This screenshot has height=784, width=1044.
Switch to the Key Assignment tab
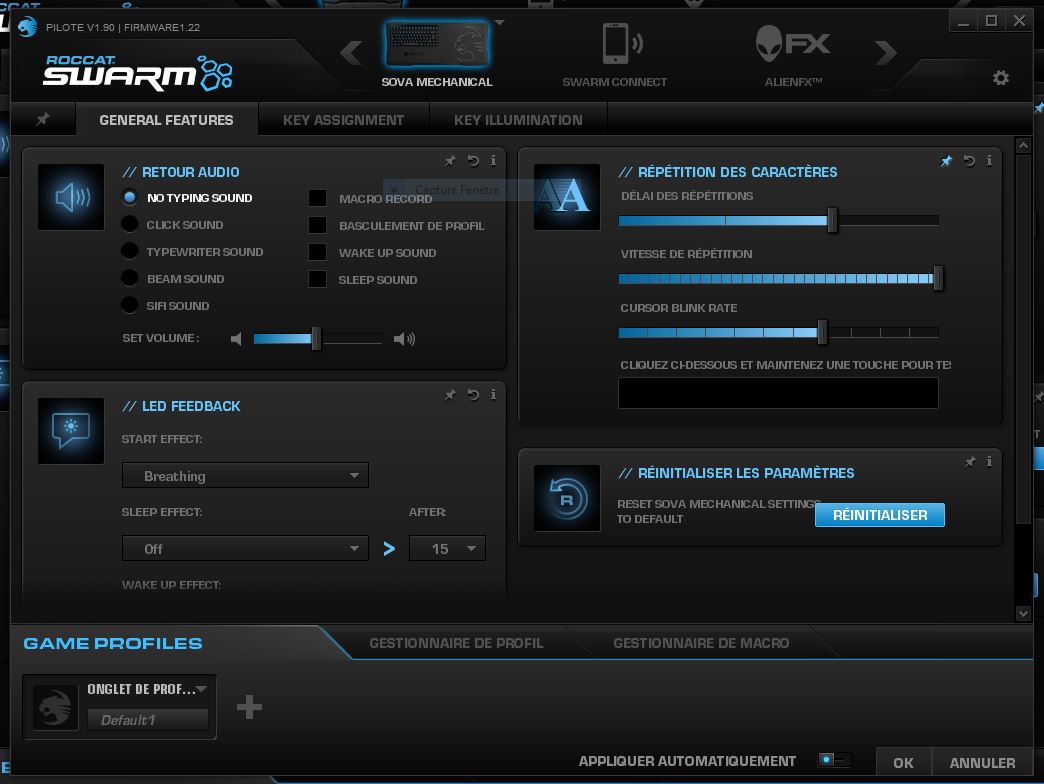343,119
